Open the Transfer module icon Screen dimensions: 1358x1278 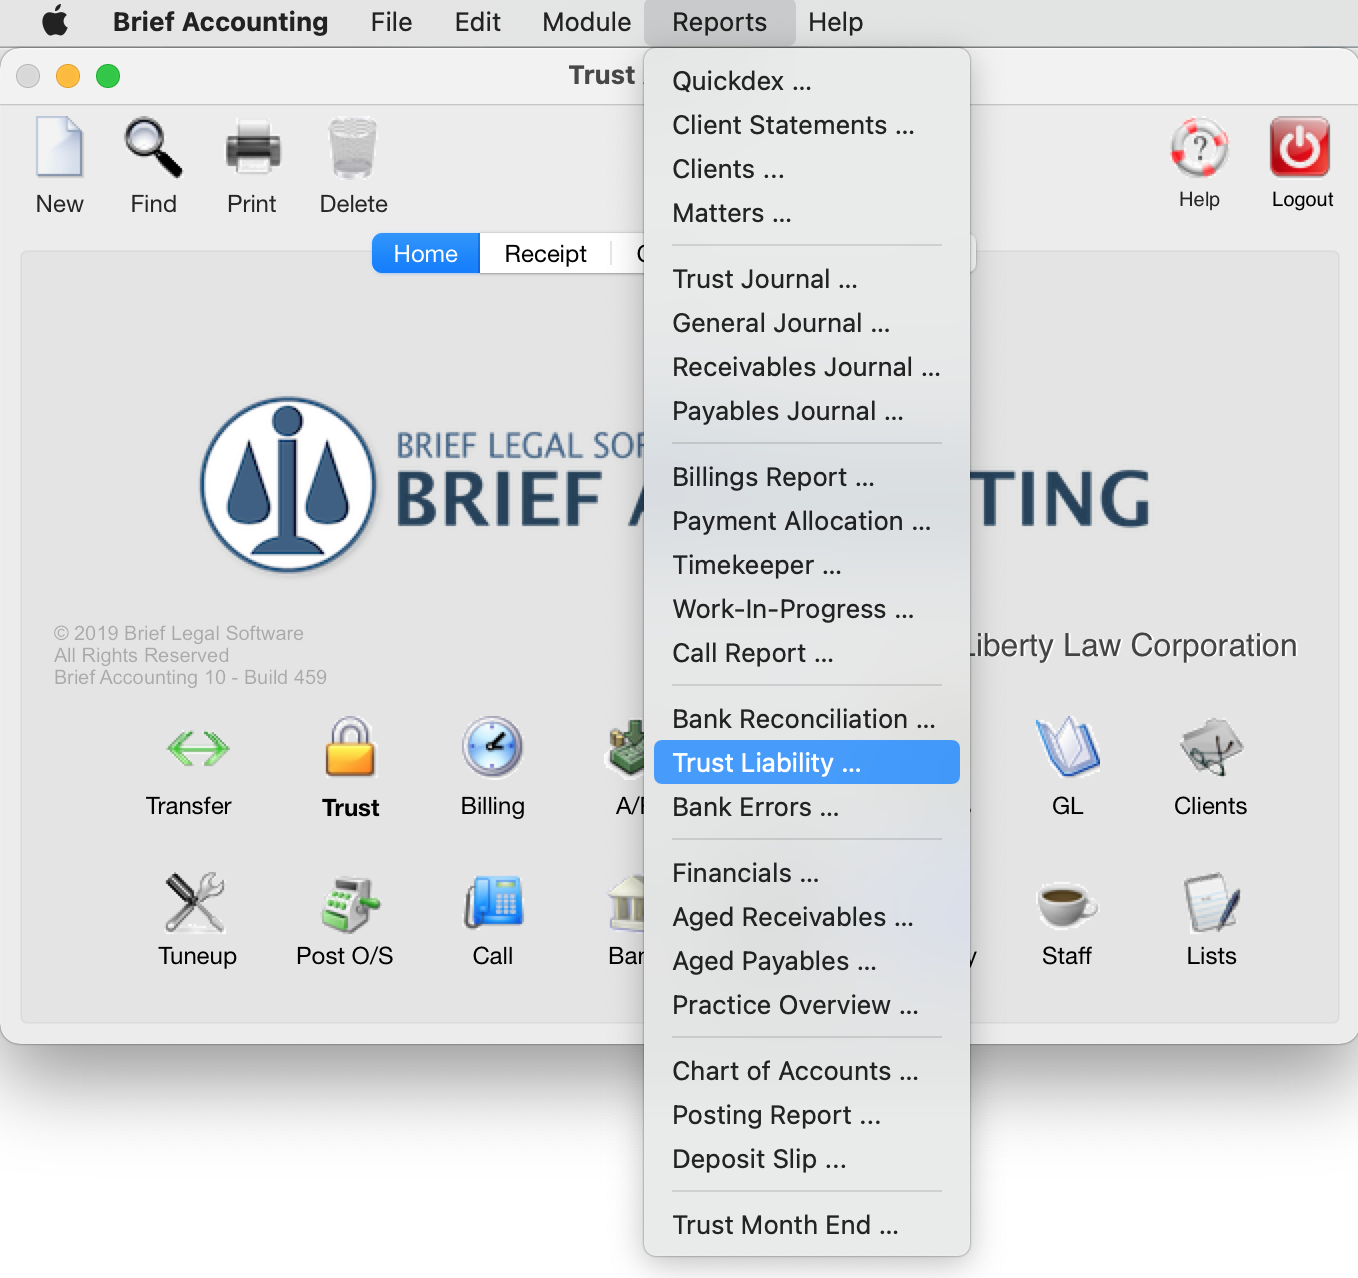[x=197, y=748]
